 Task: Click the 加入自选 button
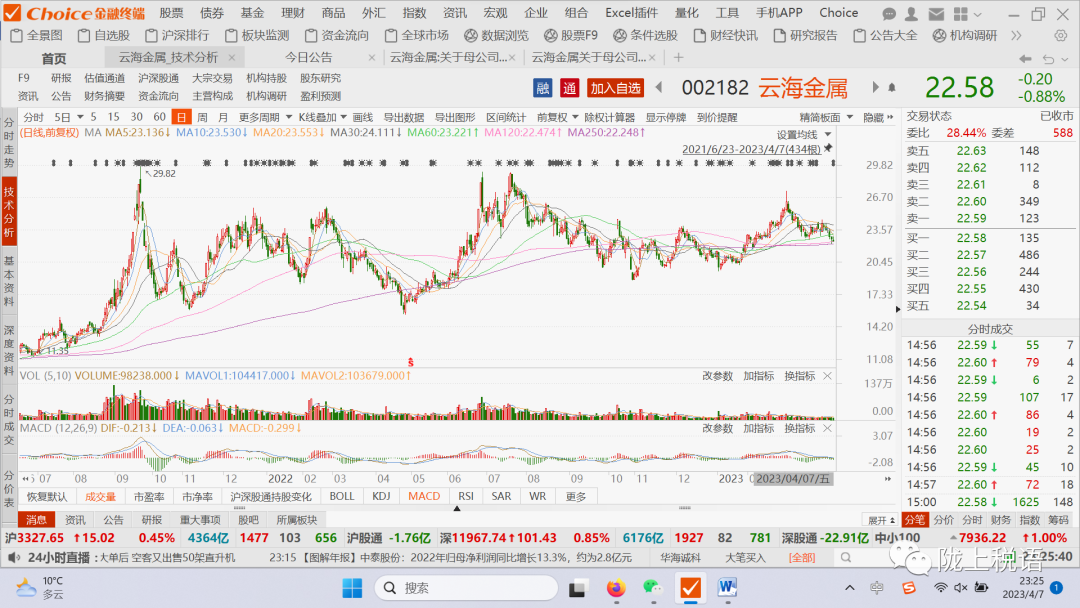[x=615, y=88]
